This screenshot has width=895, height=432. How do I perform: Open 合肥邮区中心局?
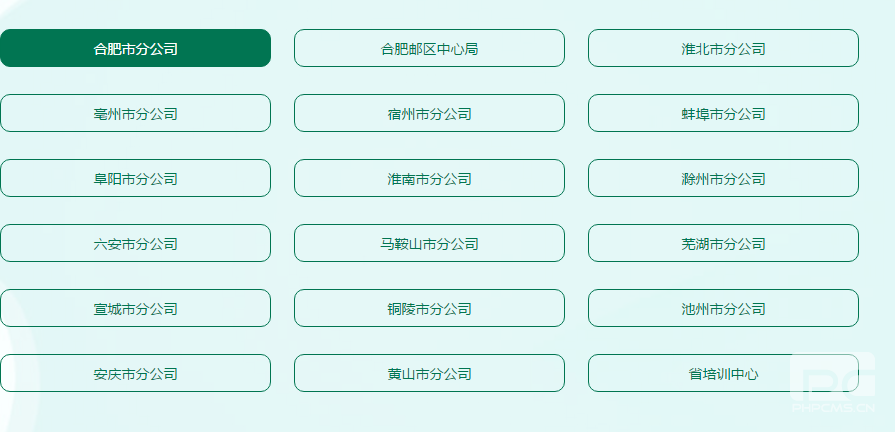[429, 48]
